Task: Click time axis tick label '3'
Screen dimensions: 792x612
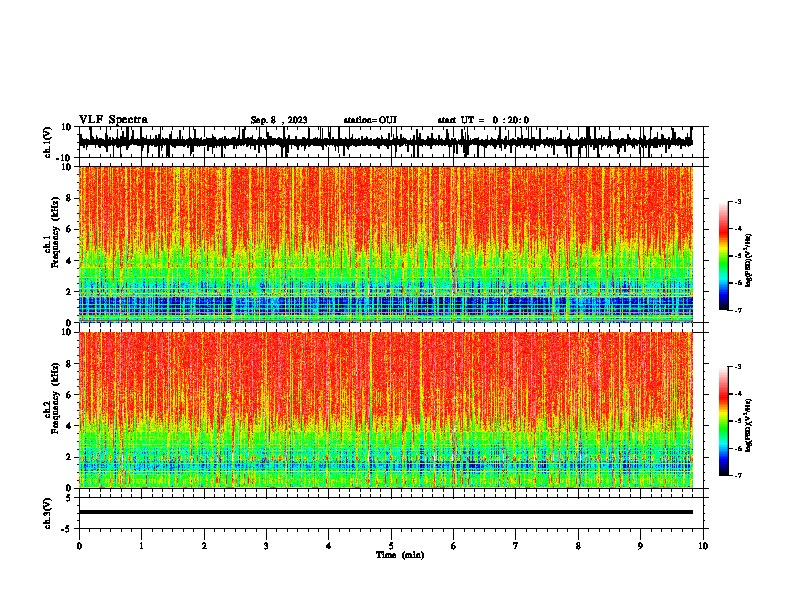Action: click(266, 546)
